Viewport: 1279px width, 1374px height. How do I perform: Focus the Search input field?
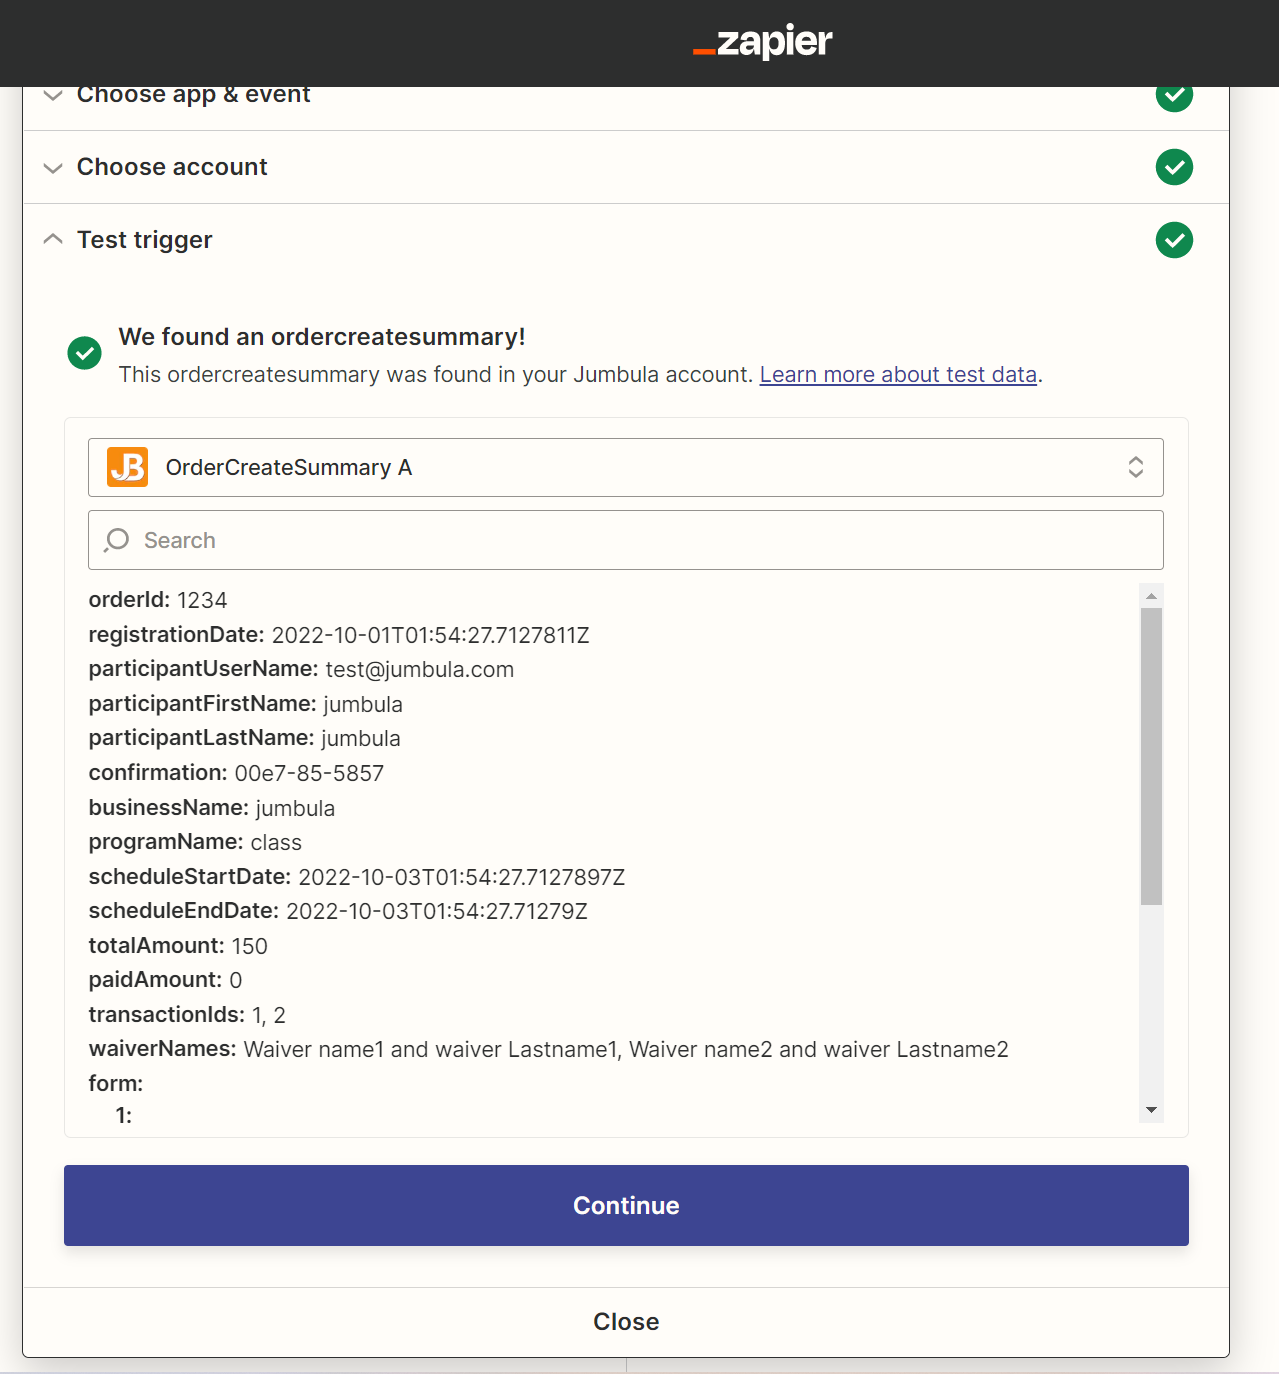626,540
